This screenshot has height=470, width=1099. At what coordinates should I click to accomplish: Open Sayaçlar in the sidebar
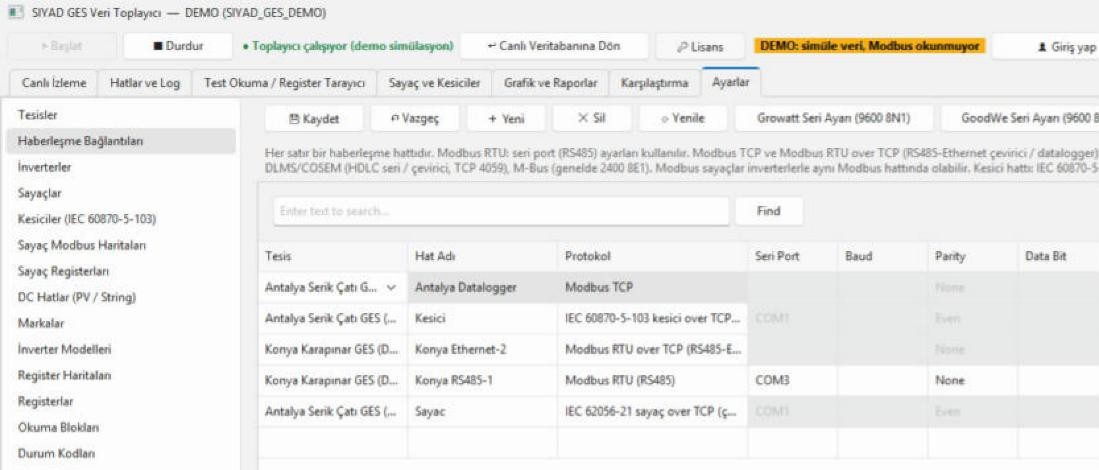[119, 193]
